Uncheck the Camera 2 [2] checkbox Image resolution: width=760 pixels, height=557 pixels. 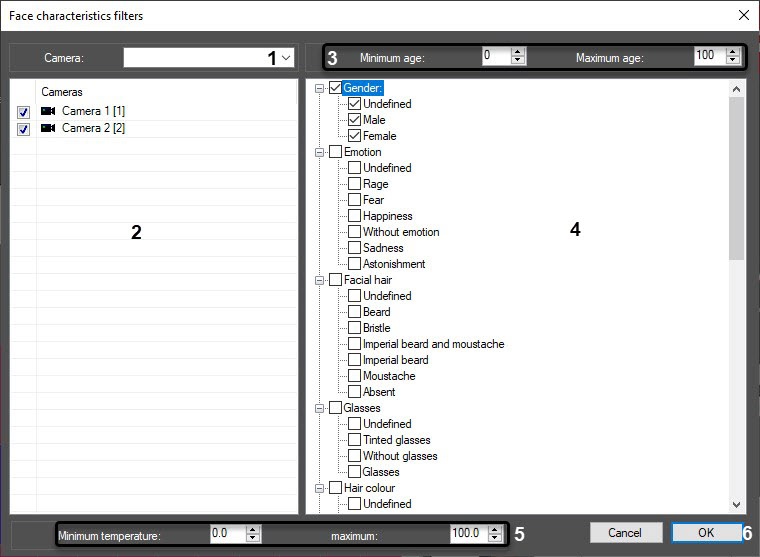(23, 129)
